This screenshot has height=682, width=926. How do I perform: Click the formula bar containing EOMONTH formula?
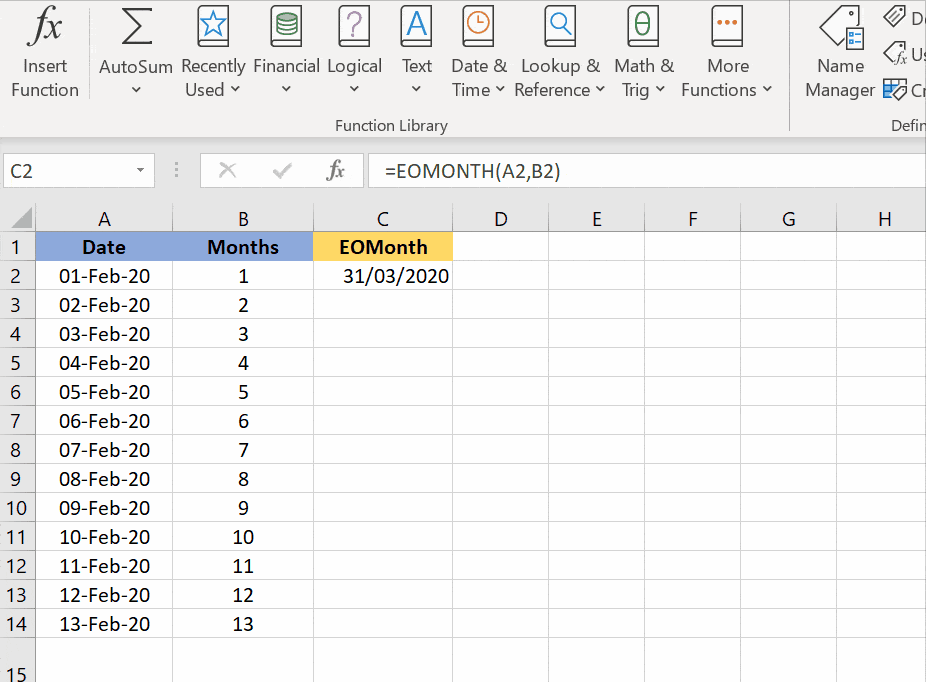tap(640, 171)
